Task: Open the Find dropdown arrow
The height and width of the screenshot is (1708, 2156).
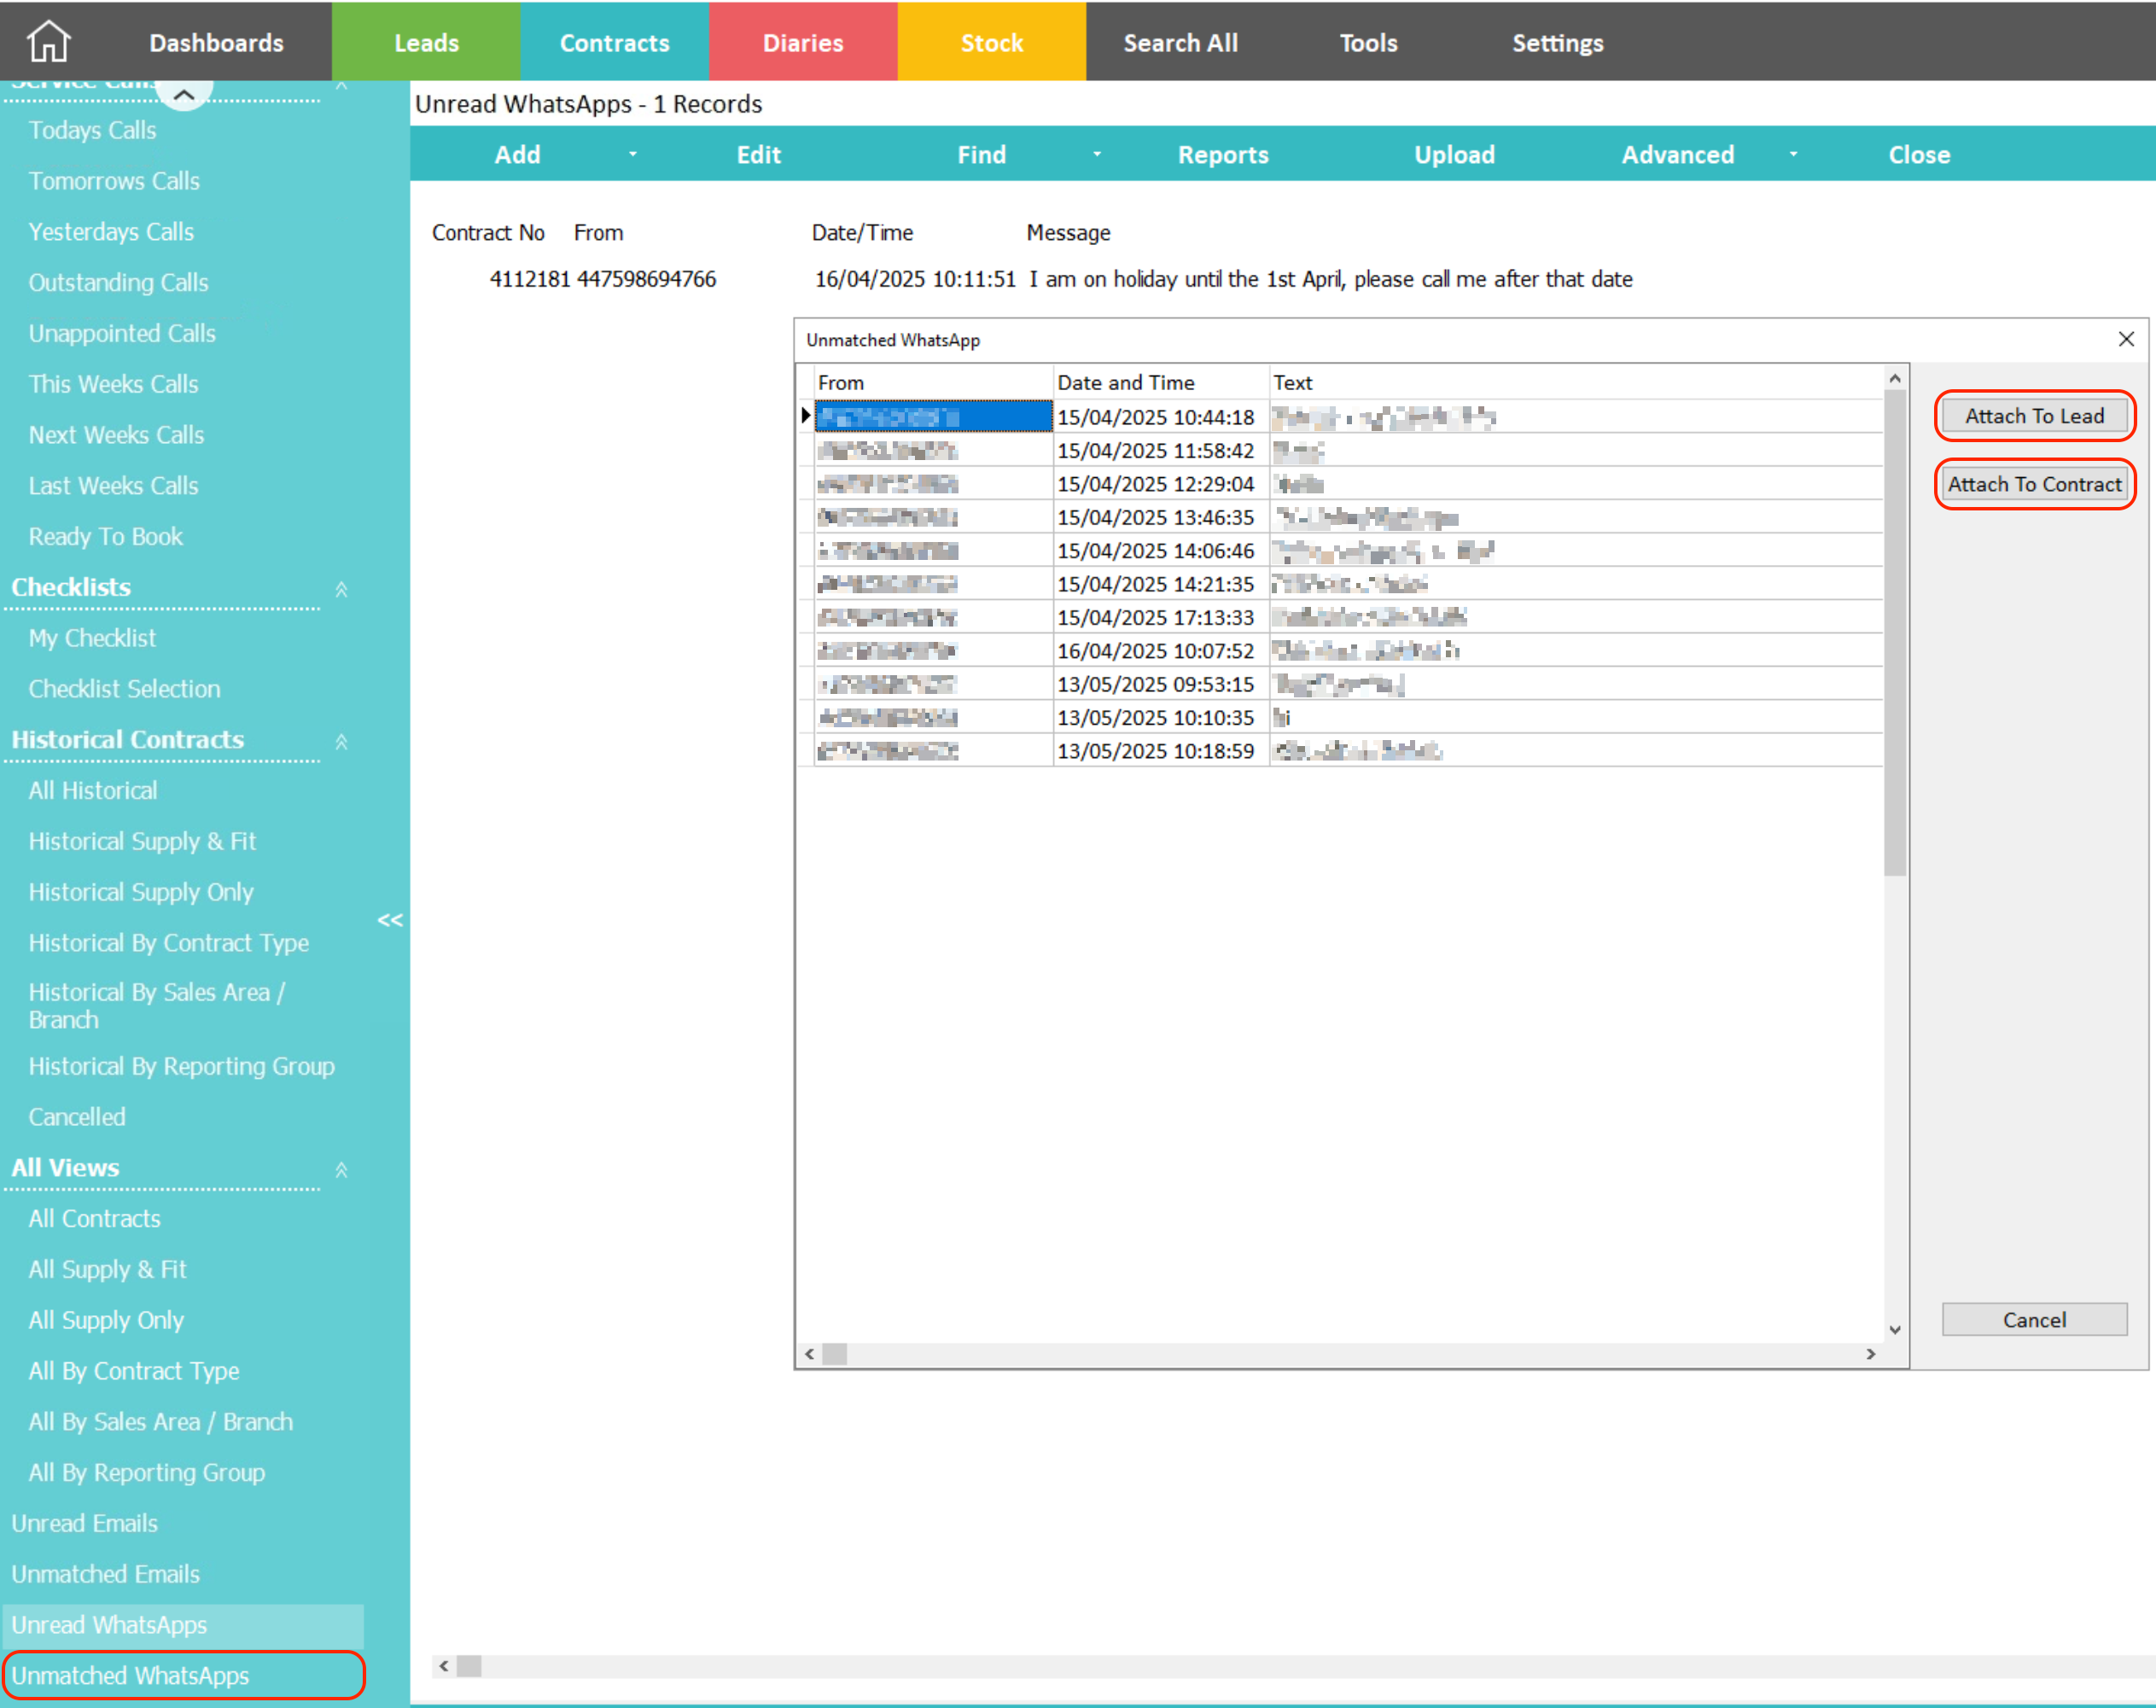Action: click(x=1096, y=154)
